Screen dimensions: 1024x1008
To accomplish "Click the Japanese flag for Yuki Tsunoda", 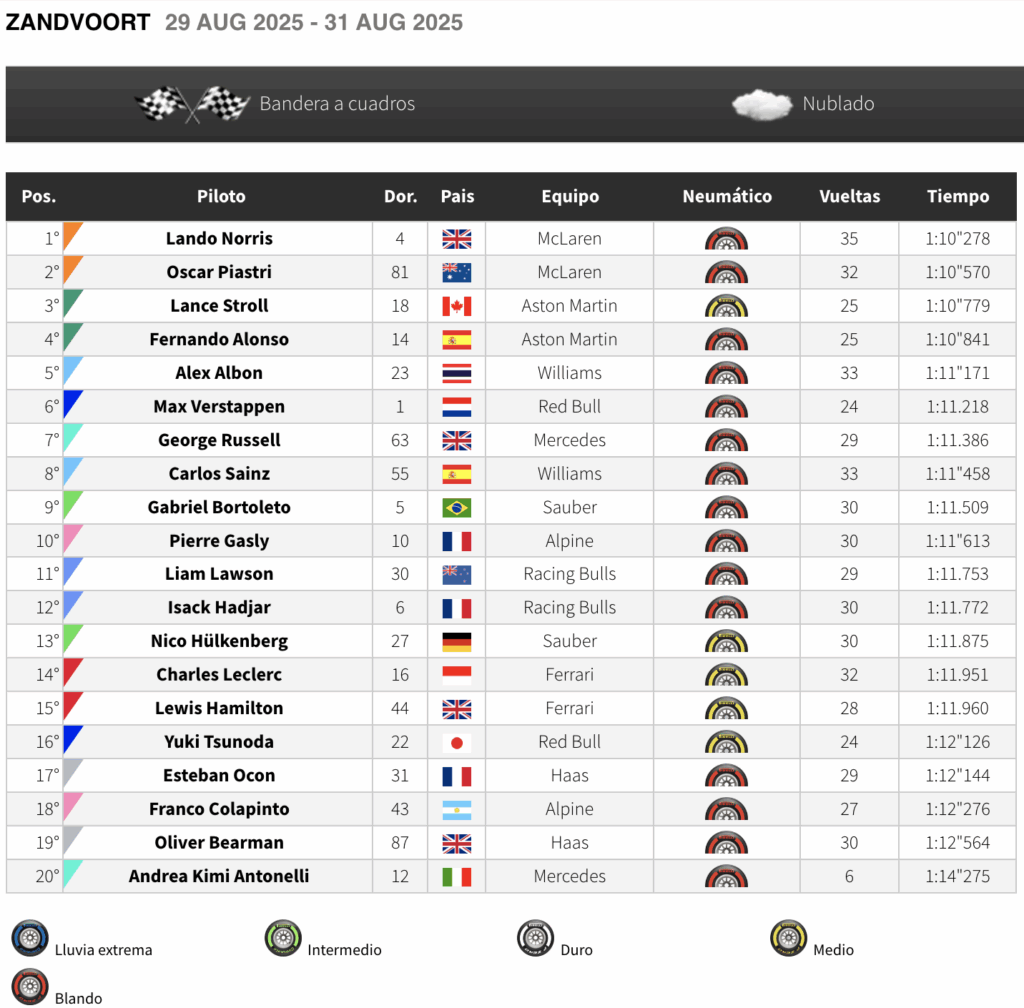I will point(457,742).
